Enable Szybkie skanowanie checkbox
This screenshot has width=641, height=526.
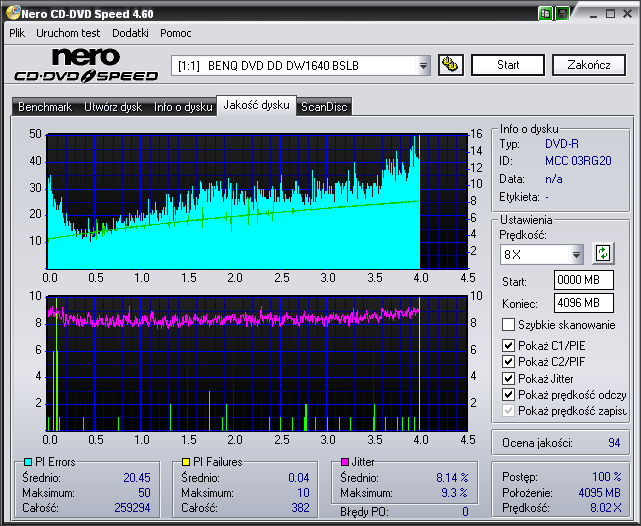(508, 325)
